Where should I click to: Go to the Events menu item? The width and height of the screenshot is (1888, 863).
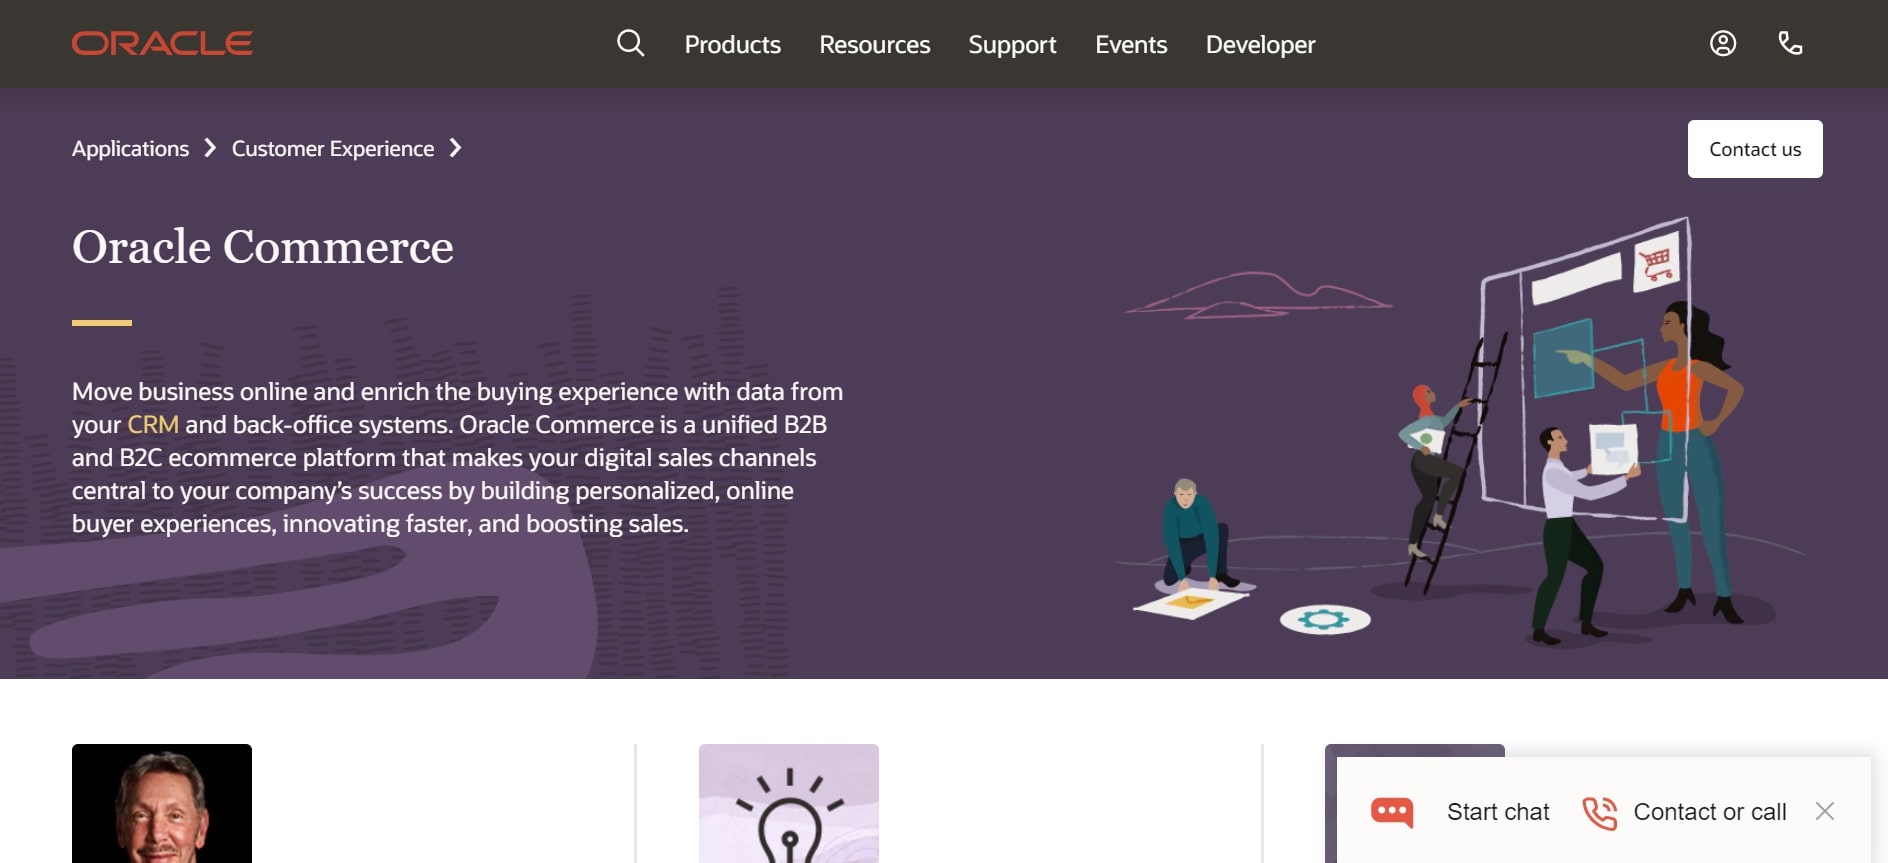tap(1131, 45)
